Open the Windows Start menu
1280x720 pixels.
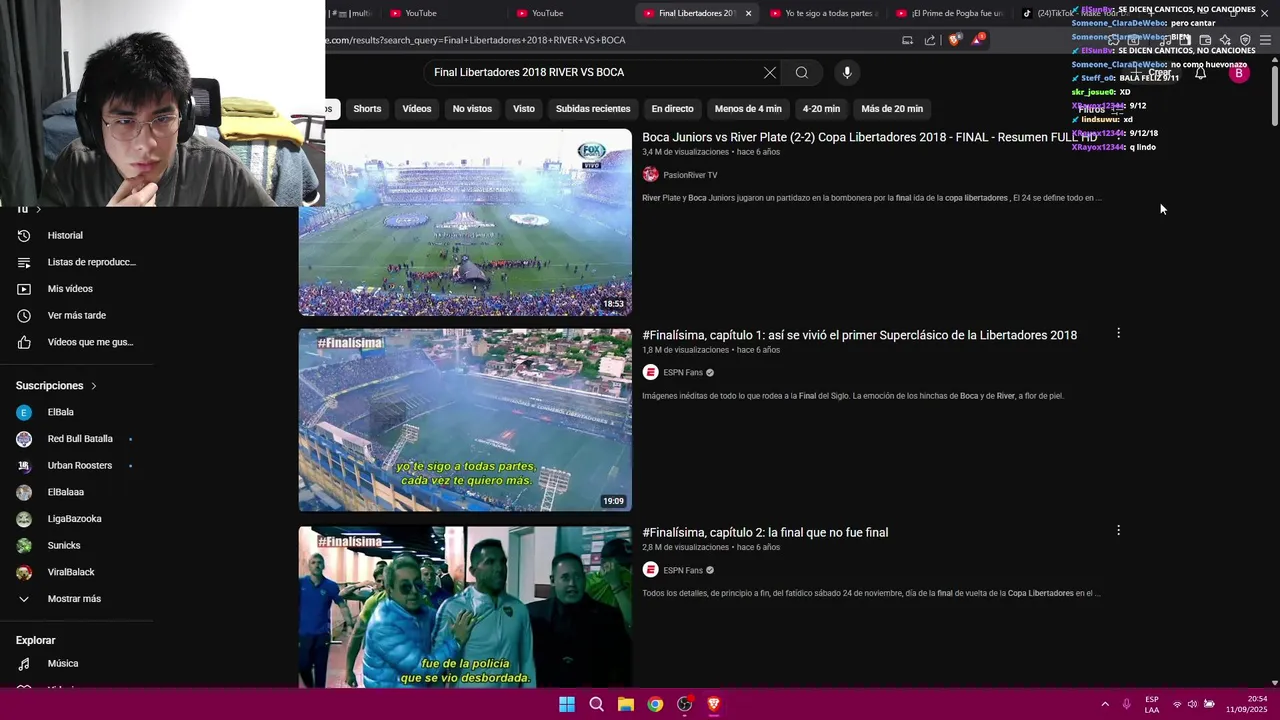pos(567,704)
